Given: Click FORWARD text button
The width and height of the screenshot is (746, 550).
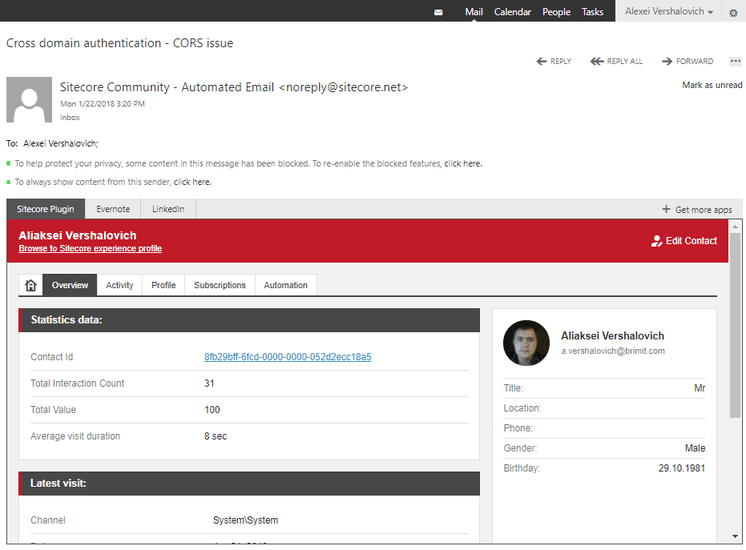Looking at the screenshot, I should coord(695,61).
